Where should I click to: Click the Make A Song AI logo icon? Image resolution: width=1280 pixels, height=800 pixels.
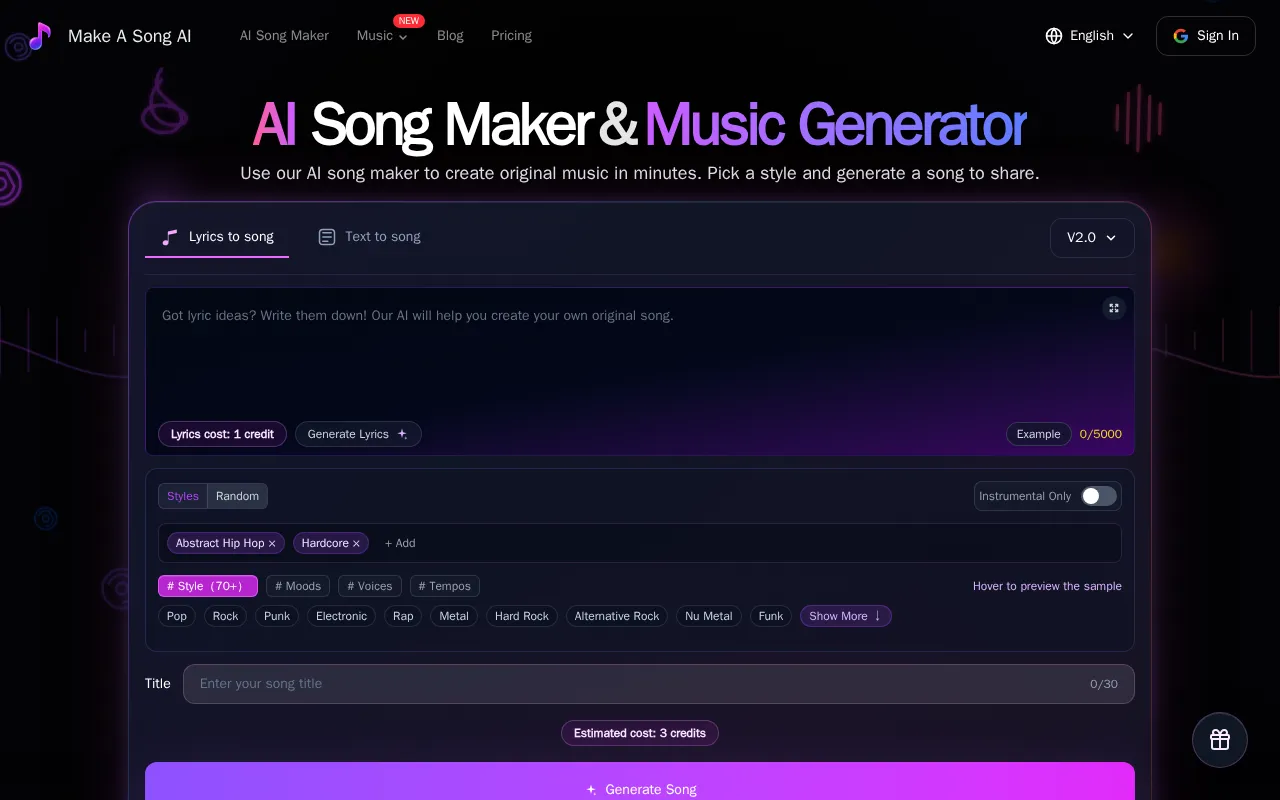point(39,36)
